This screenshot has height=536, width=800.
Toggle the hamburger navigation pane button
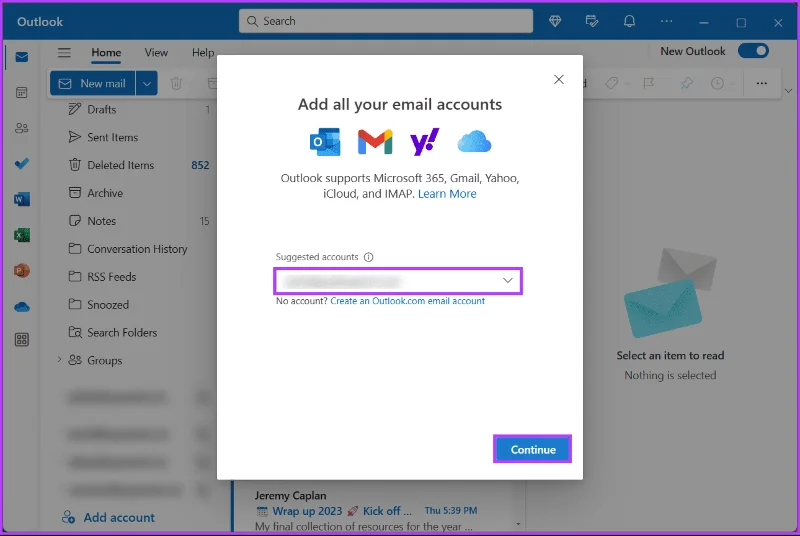tap(64, 53)
